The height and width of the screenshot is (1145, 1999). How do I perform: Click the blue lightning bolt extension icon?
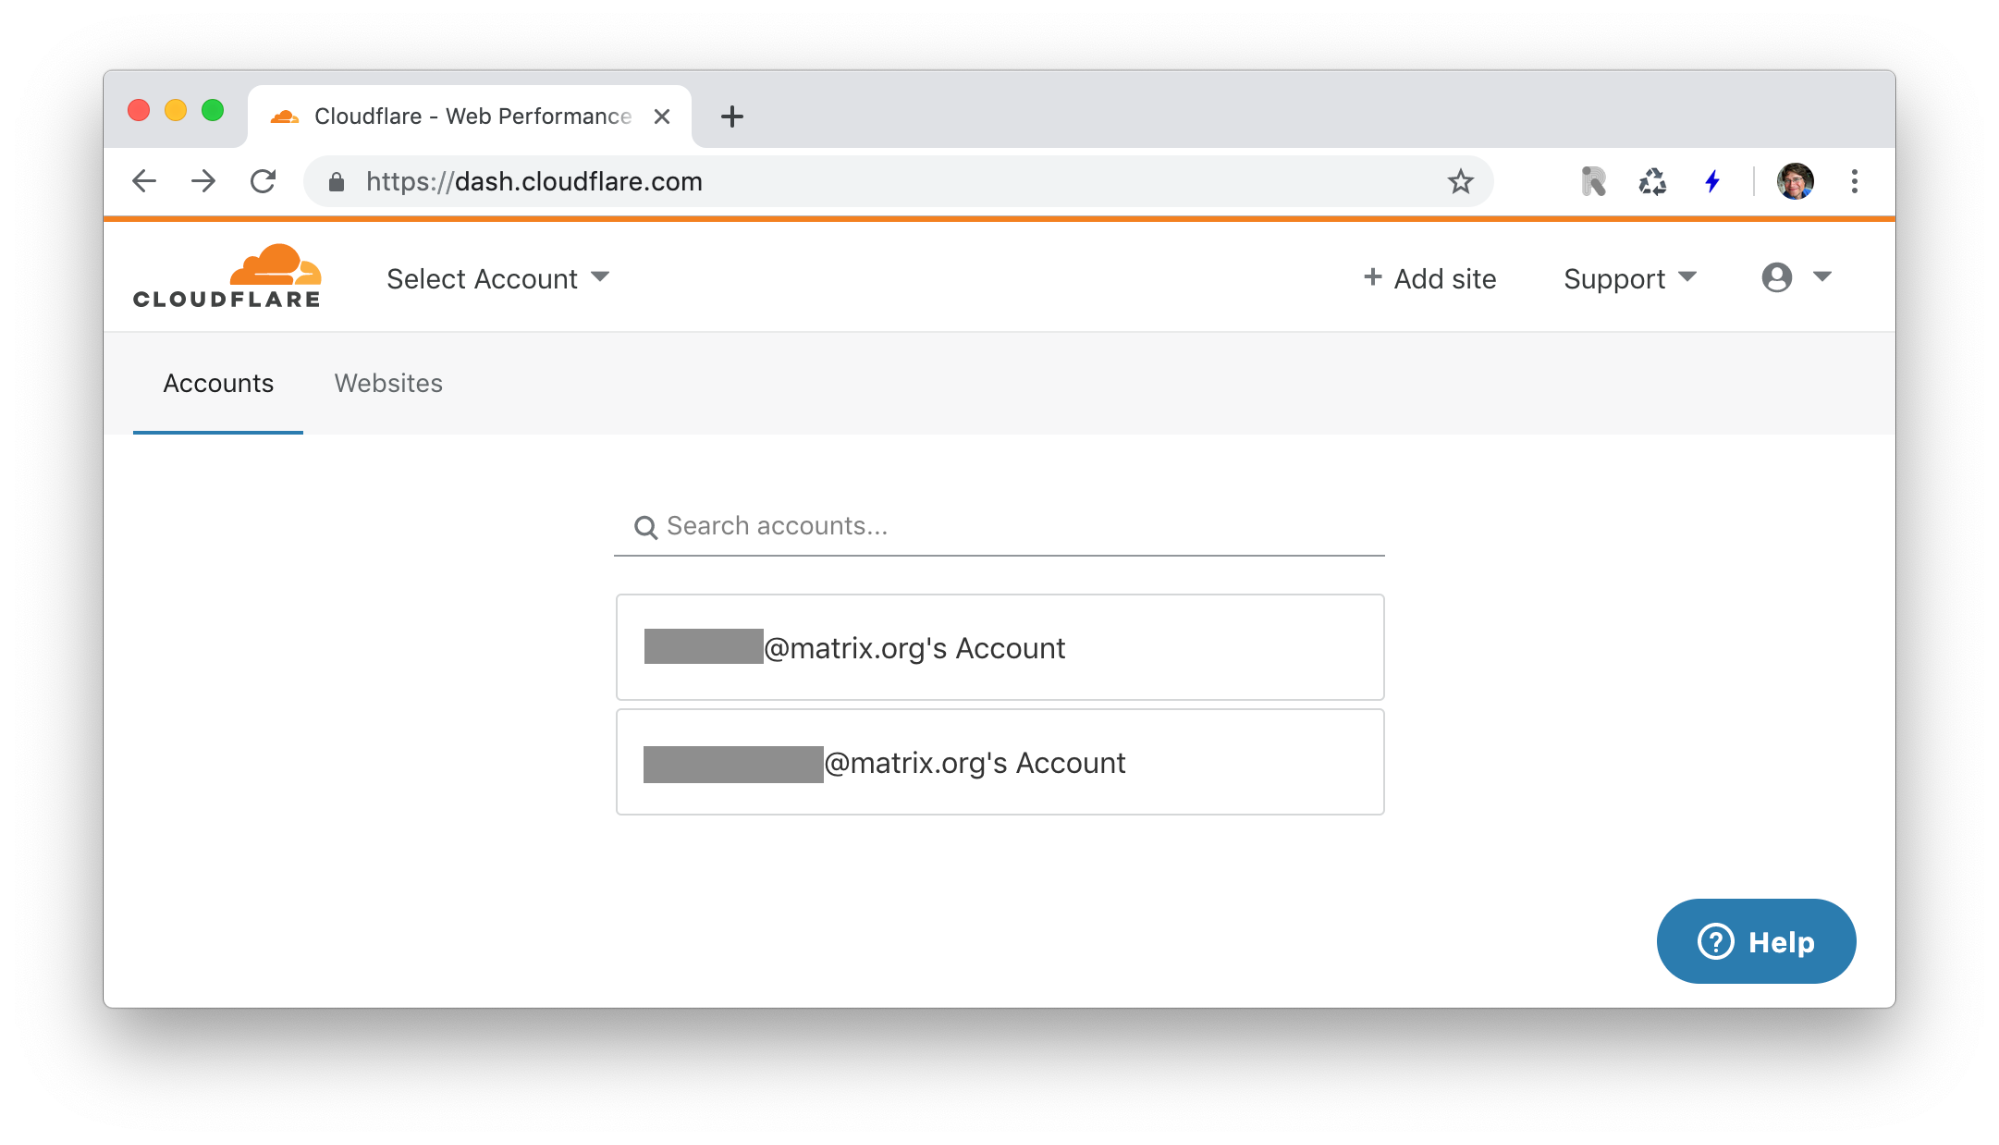tap(1712, 181)
